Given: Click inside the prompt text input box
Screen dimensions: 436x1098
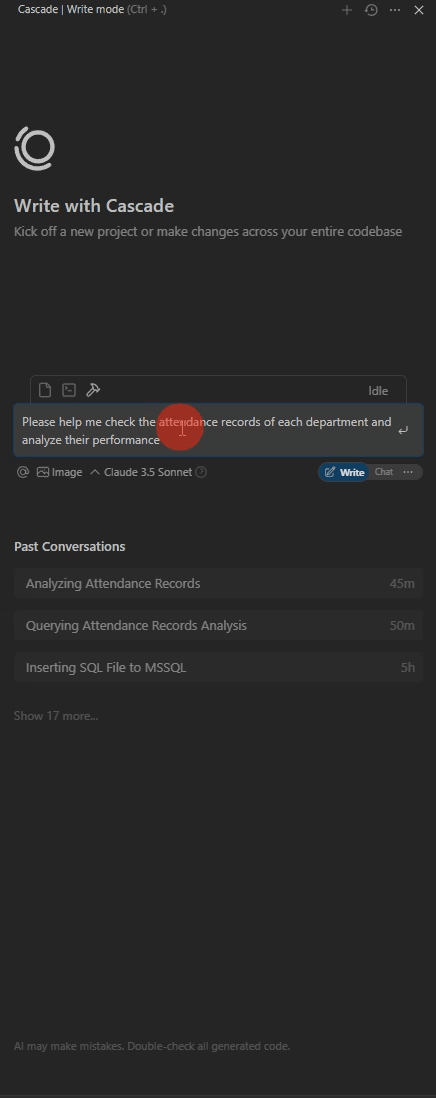Looking at the screenshot, I should pos(206,431).
